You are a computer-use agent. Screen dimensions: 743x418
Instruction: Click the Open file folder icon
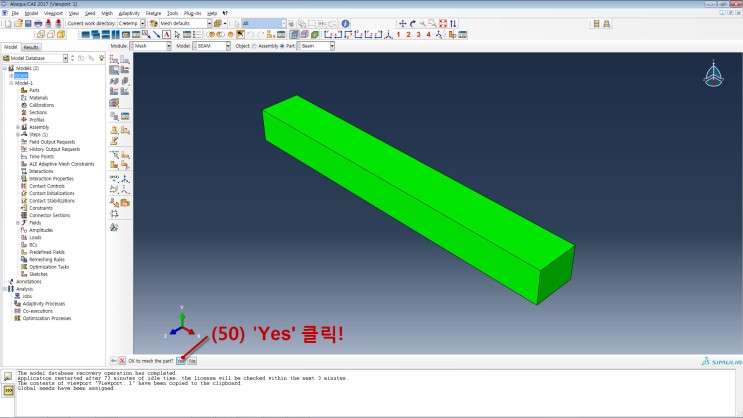pos(18,23)
